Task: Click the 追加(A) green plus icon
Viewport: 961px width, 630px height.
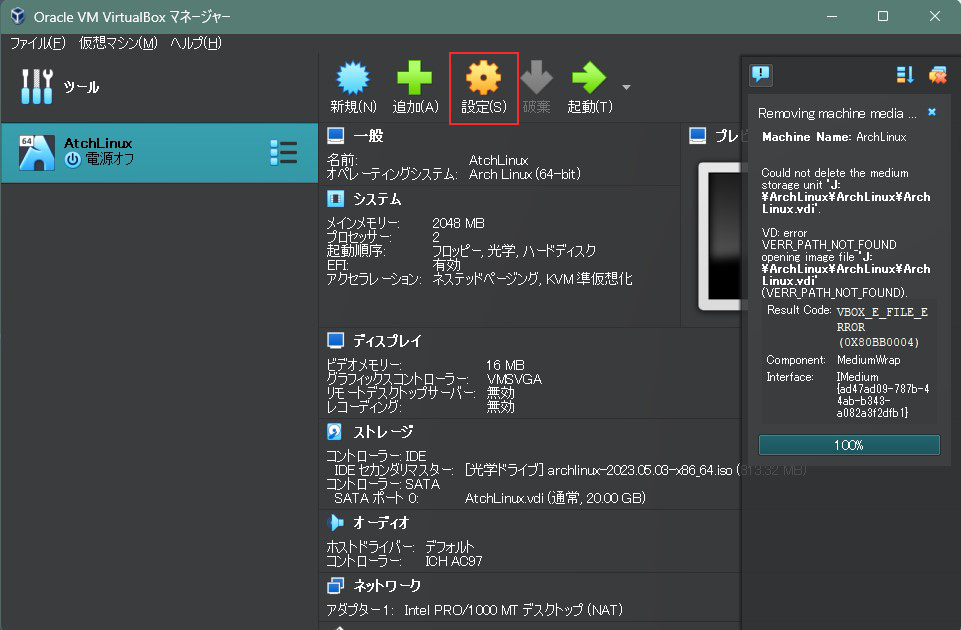Action: point(415,79)
